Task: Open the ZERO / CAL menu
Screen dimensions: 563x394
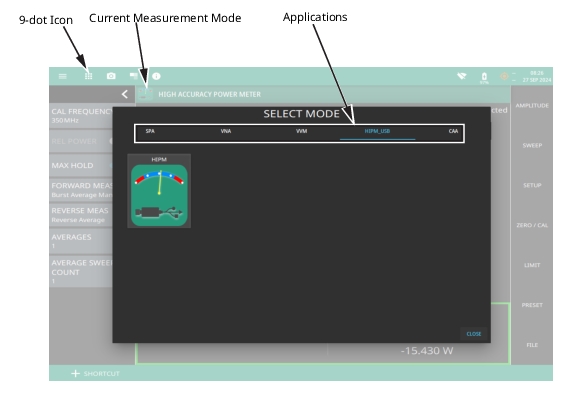Action: coord(532,225)
